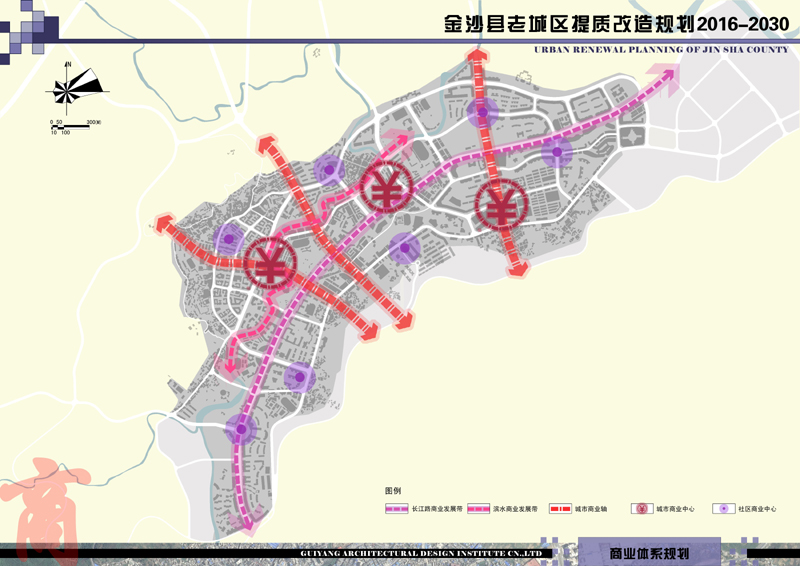Viewport: 800px width, 566px height.
Task: Click the wind rose north compass
Action: coord(72,88)
